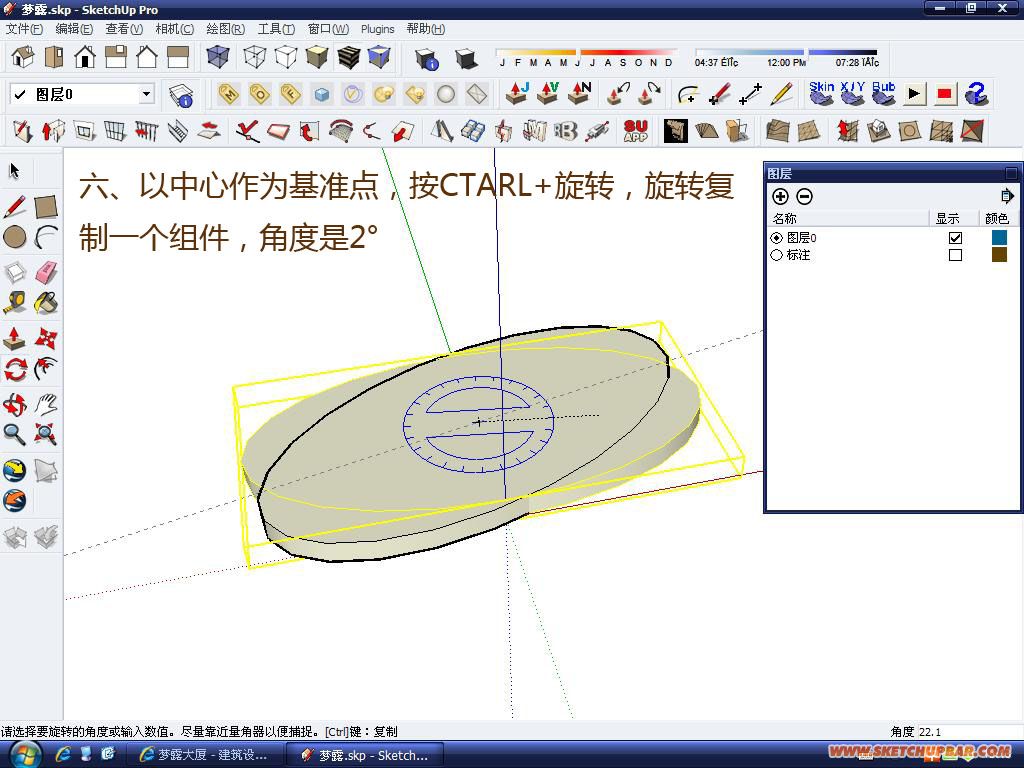This screenshot has height=768, width=1024.
Task: Open the Plugins menu
Action: pyautogui.click(x=377, y=29)
